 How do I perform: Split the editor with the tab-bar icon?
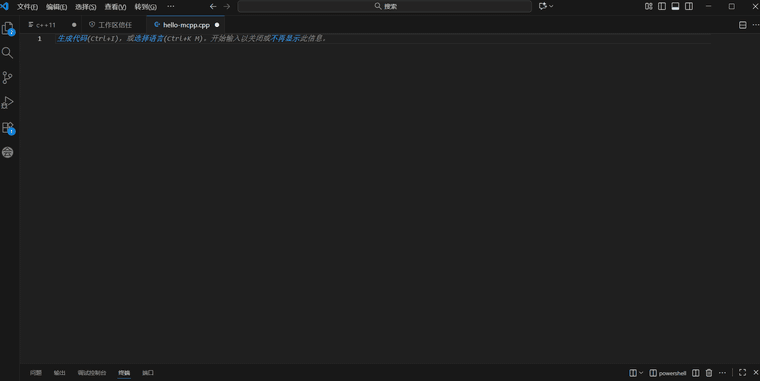click(743, 25)
